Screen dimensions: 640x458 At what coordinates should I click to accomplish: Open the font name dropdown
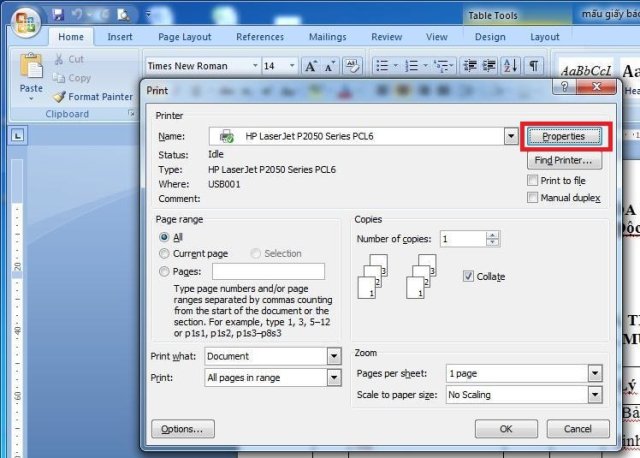click(x=255, y=66)
